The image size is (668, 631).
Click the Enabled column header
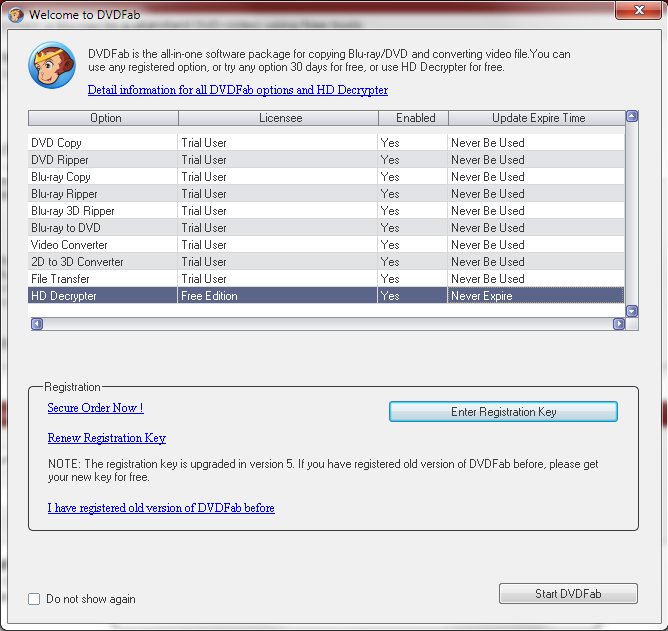pos(413,118)
